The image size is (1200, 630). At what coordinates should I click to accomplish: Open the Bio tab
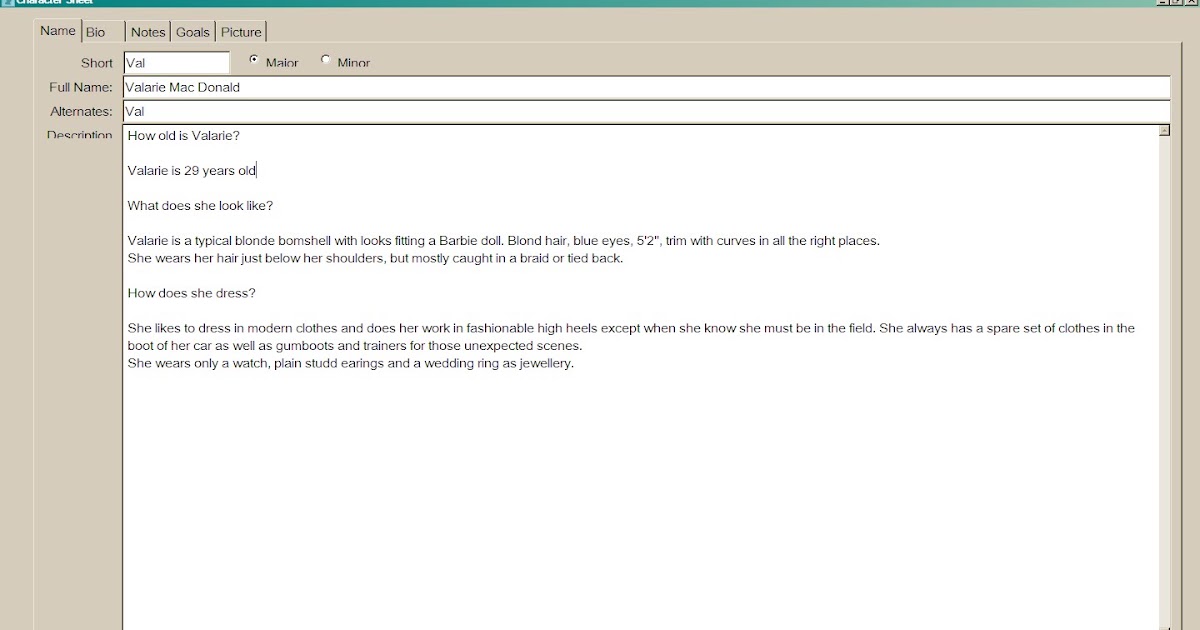pyautogui.click(x=103, y=32)
